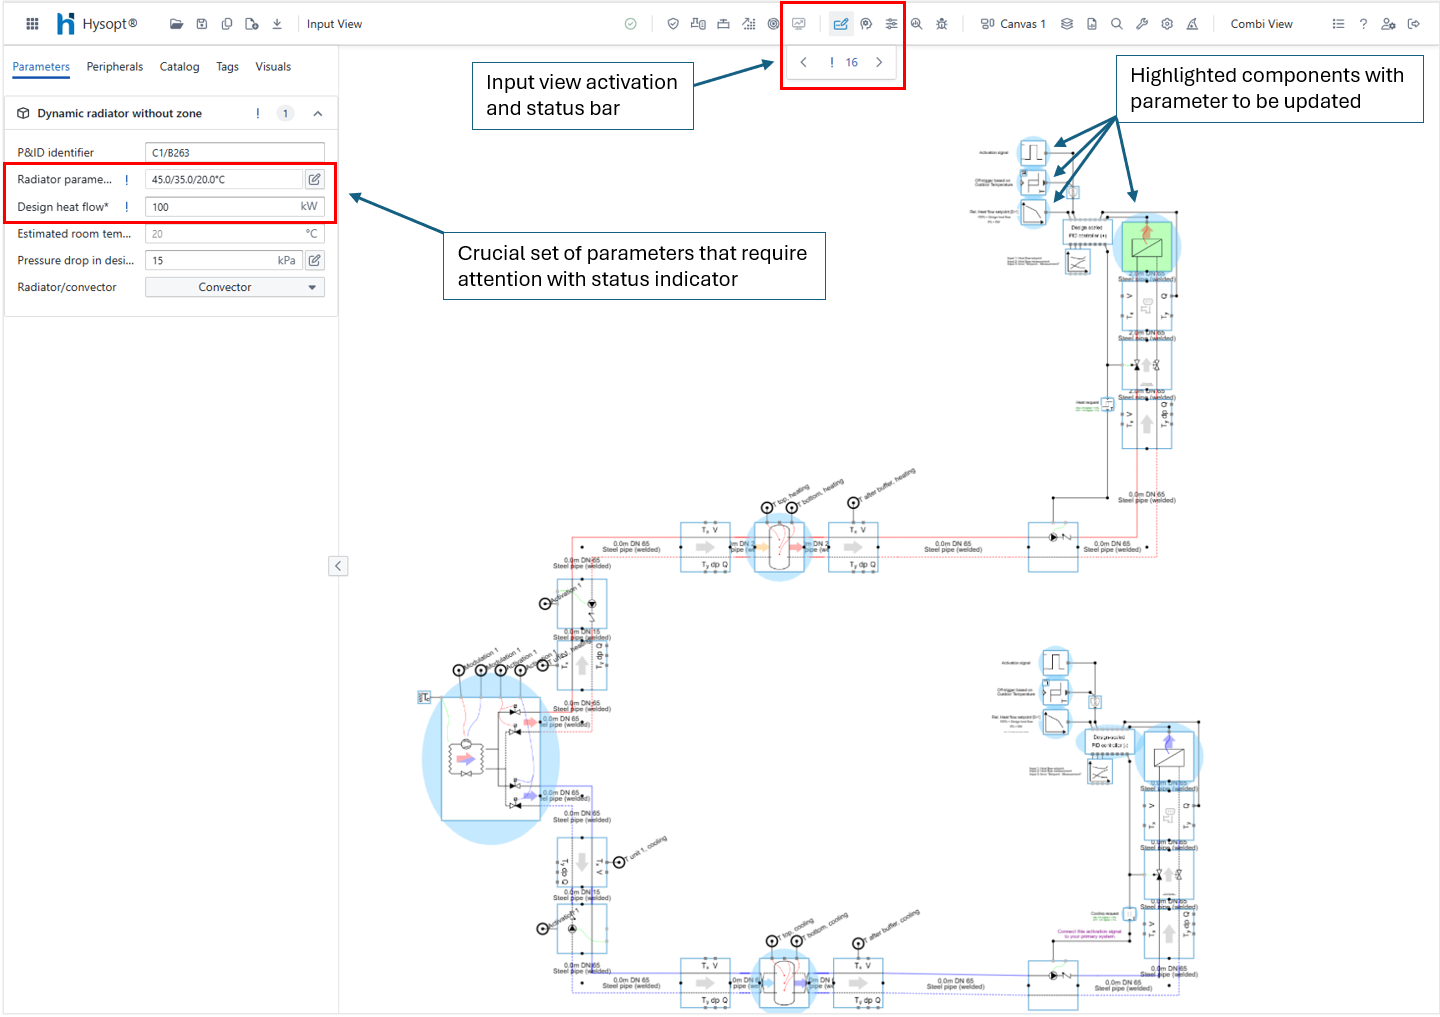Collapse the left side panel arrow
Viewport: 1440px width, 1017px height.
click(338, 566)
